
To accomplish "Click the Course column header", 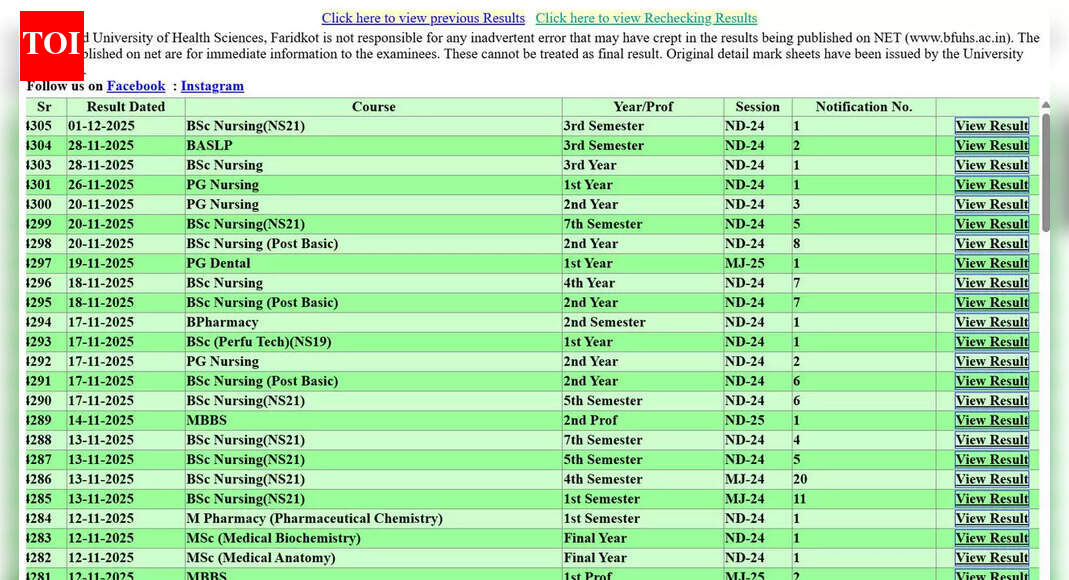I will click(373, 107).
